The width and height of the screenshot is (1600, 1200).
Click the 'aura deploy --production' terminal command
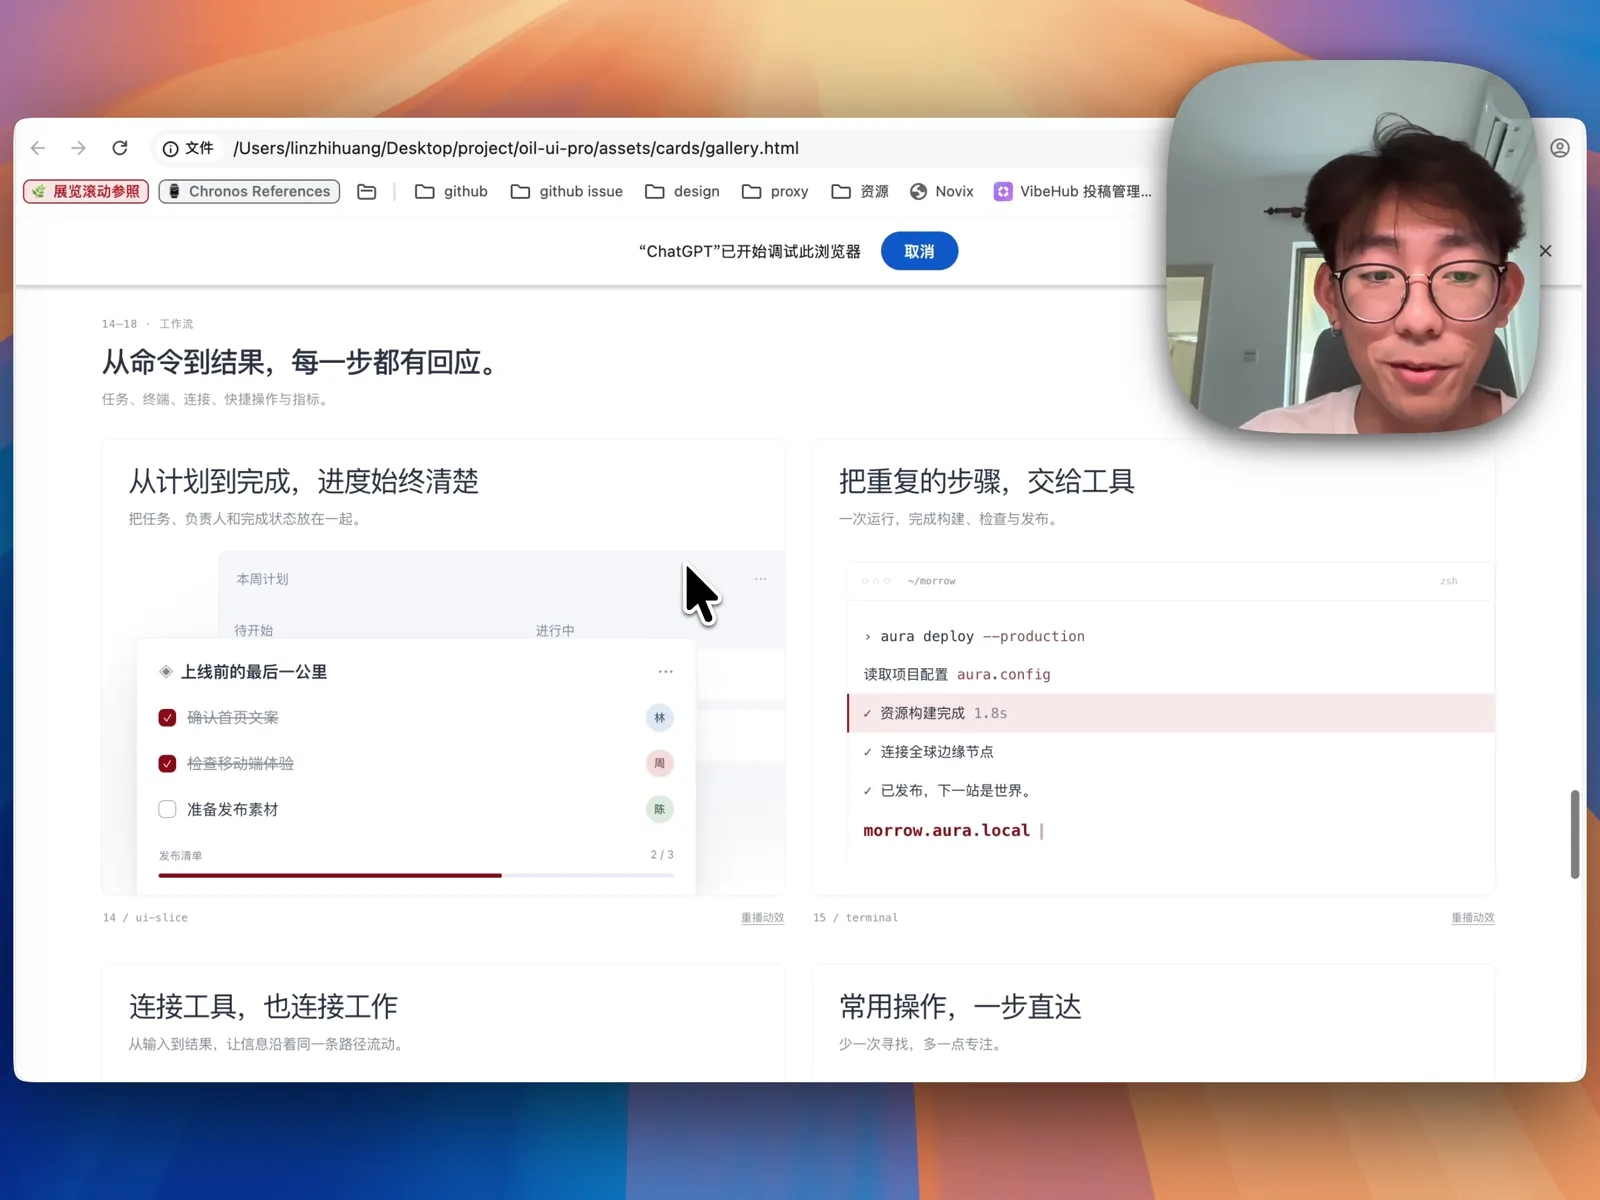point(982,636)
